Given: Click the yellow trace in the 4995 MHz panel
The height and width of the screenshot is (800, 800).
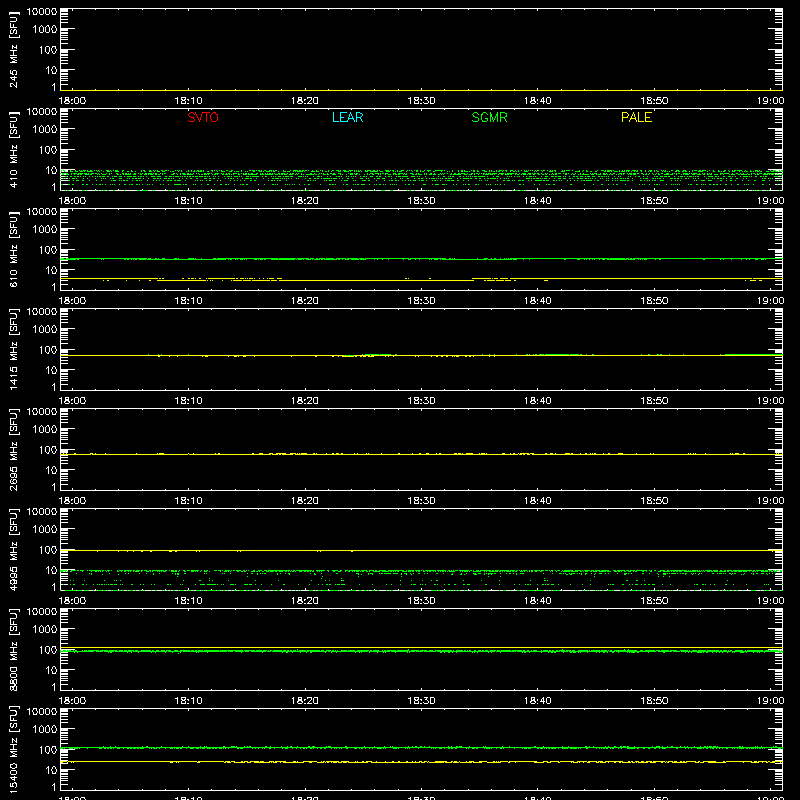Looking at the screenshot, I should pos(421,551).
